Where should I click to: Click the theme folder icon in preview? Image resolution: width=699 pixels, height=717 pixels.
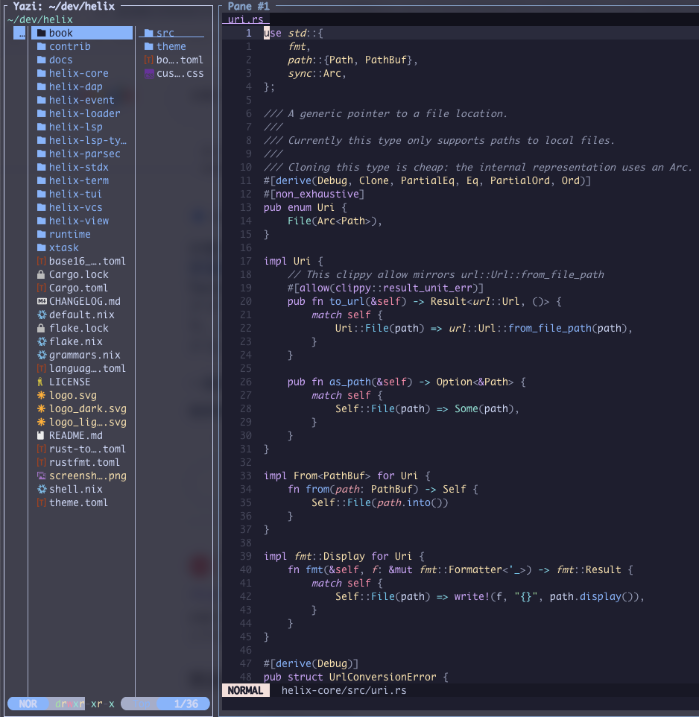point(149,46)
